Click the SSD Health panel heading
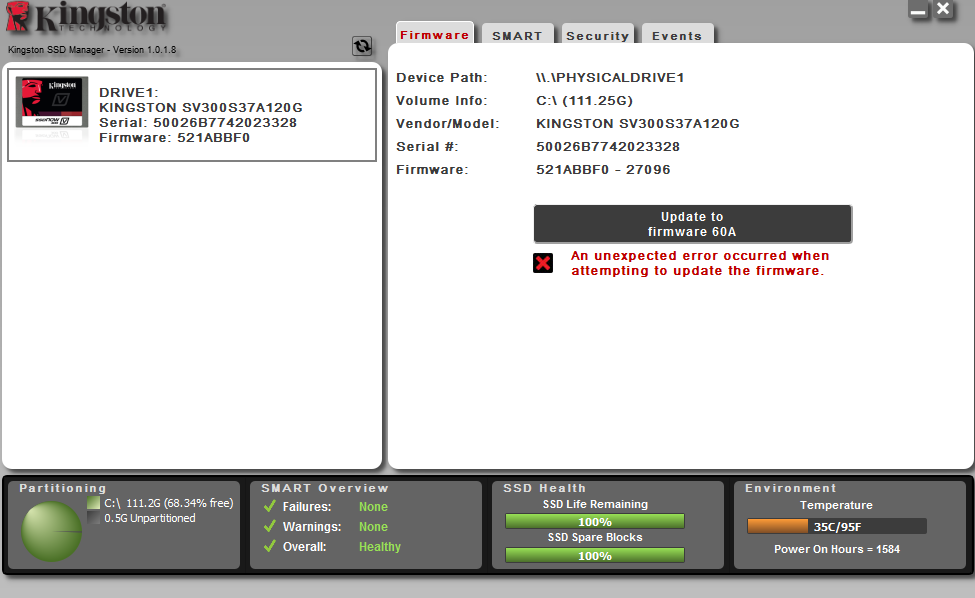The height and width of the screenshot is (598, 975). 545,488
